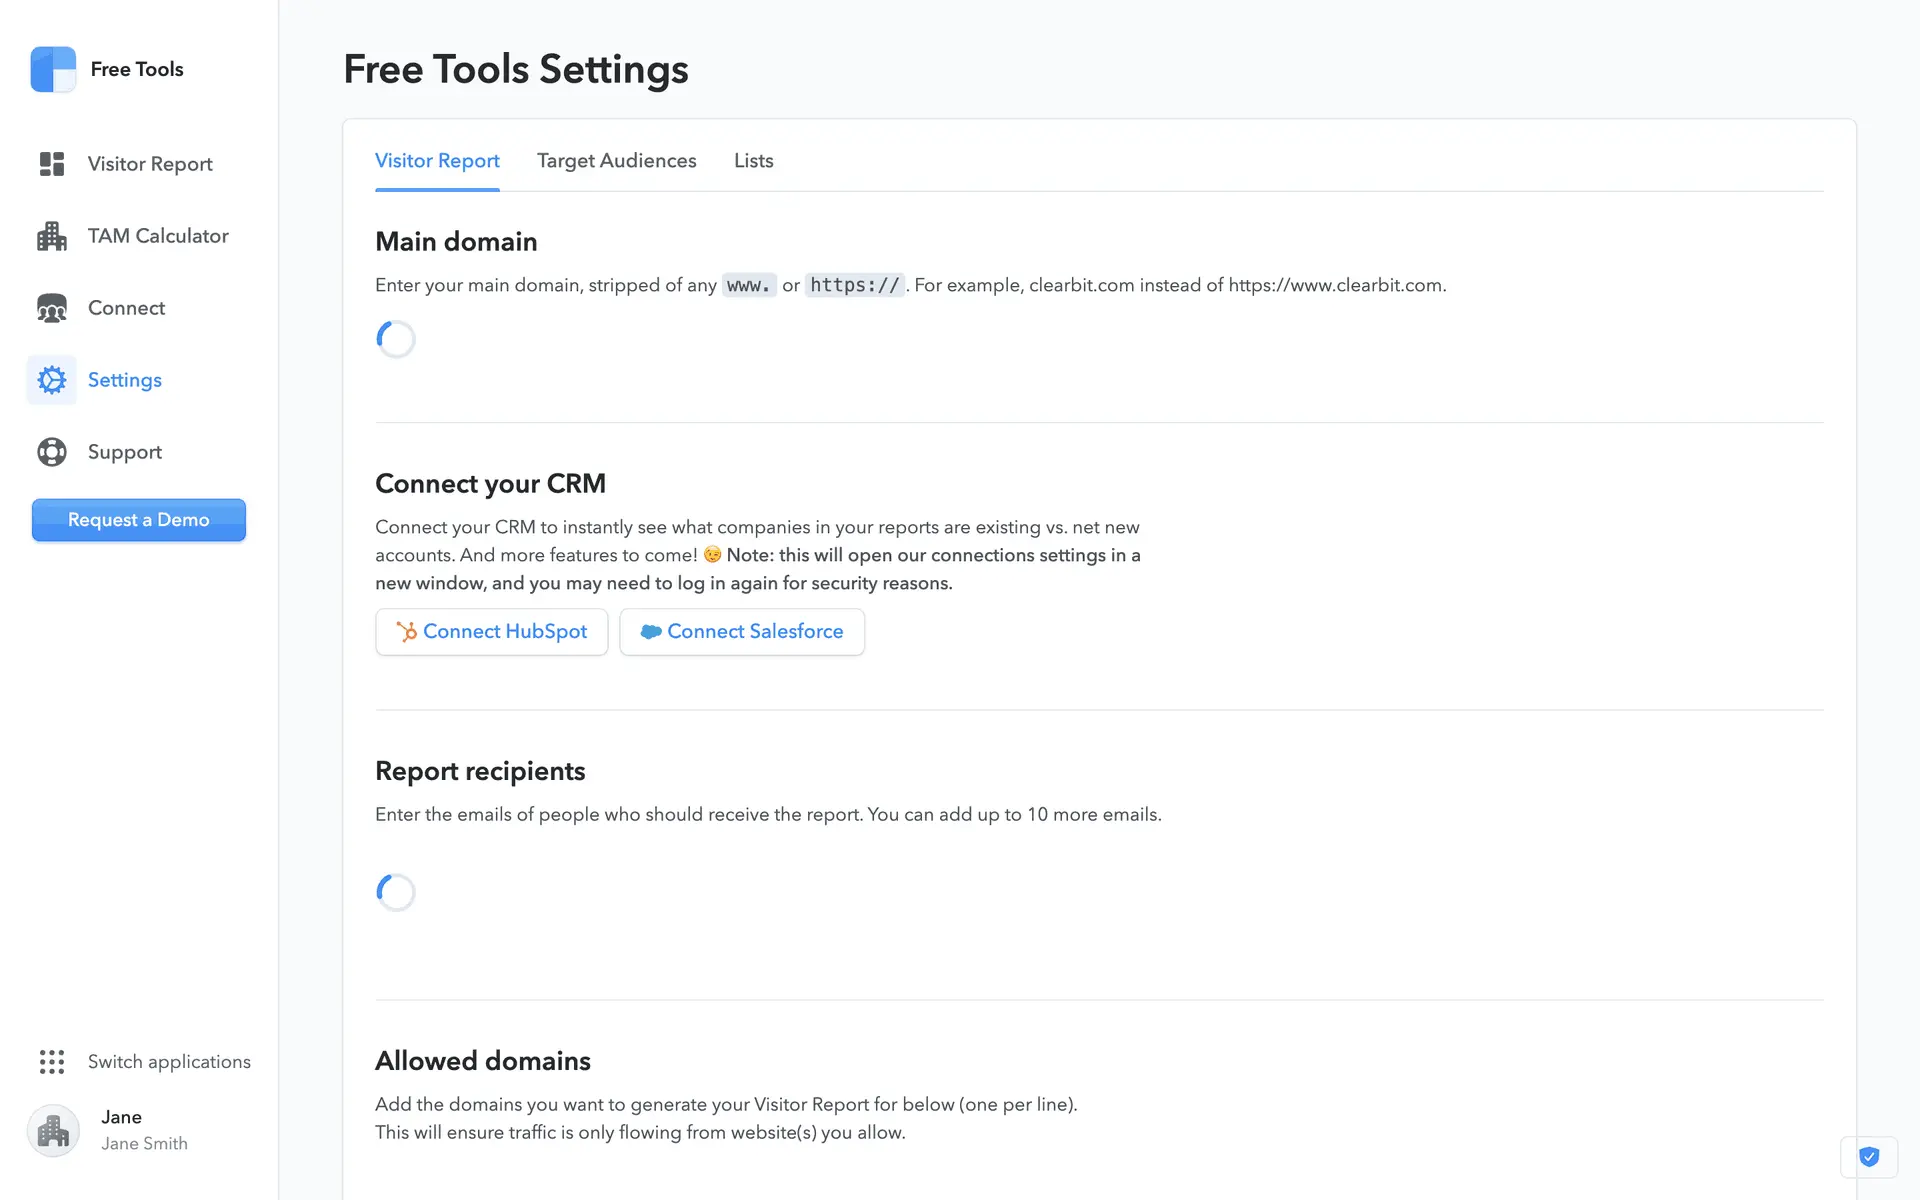Select the Visitor Report tab
The width and height of the screenshot is (1920, 1200).
[437, 161]
